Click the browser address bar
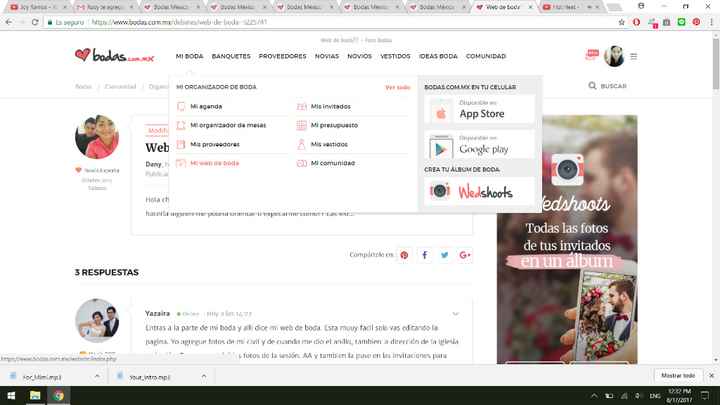720x405 pixels. pos(331,22)
